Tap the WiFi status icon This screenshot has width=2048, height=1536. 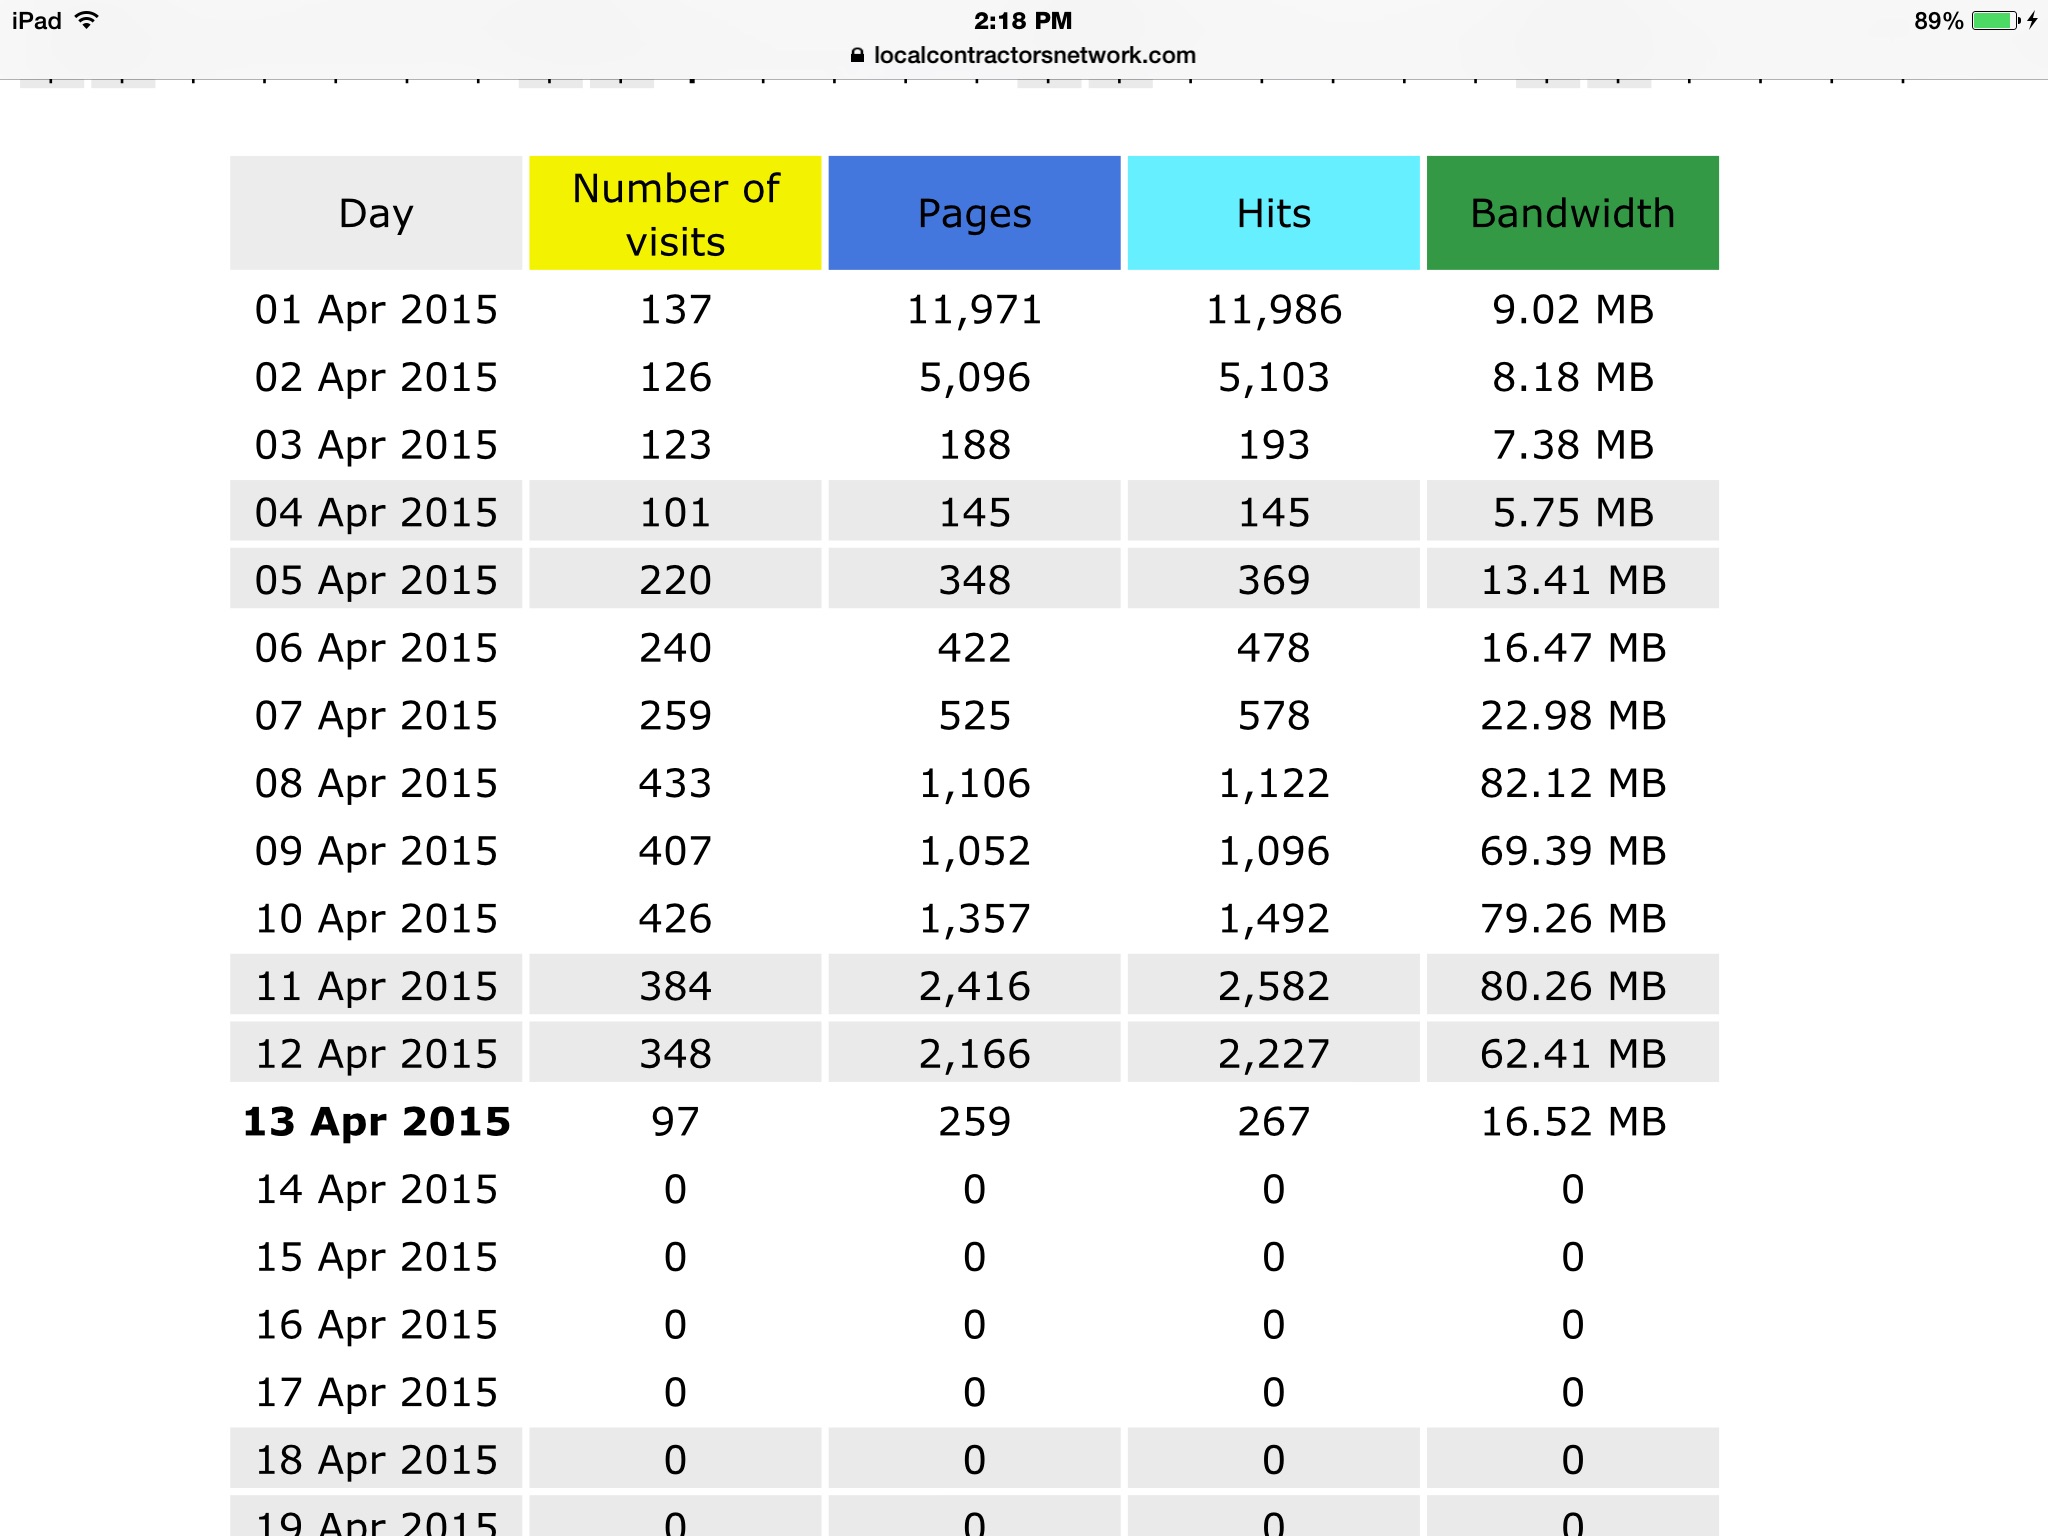point(87,20)
